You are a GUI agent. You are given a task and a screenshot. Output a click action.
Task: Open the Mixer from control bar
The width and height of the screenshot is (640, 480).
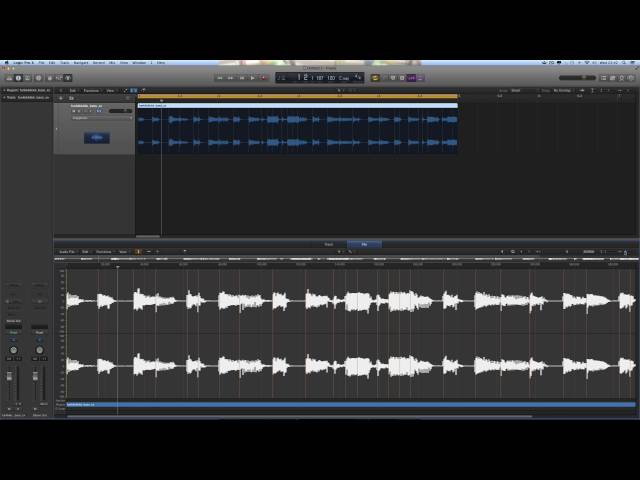pos(59,78)
